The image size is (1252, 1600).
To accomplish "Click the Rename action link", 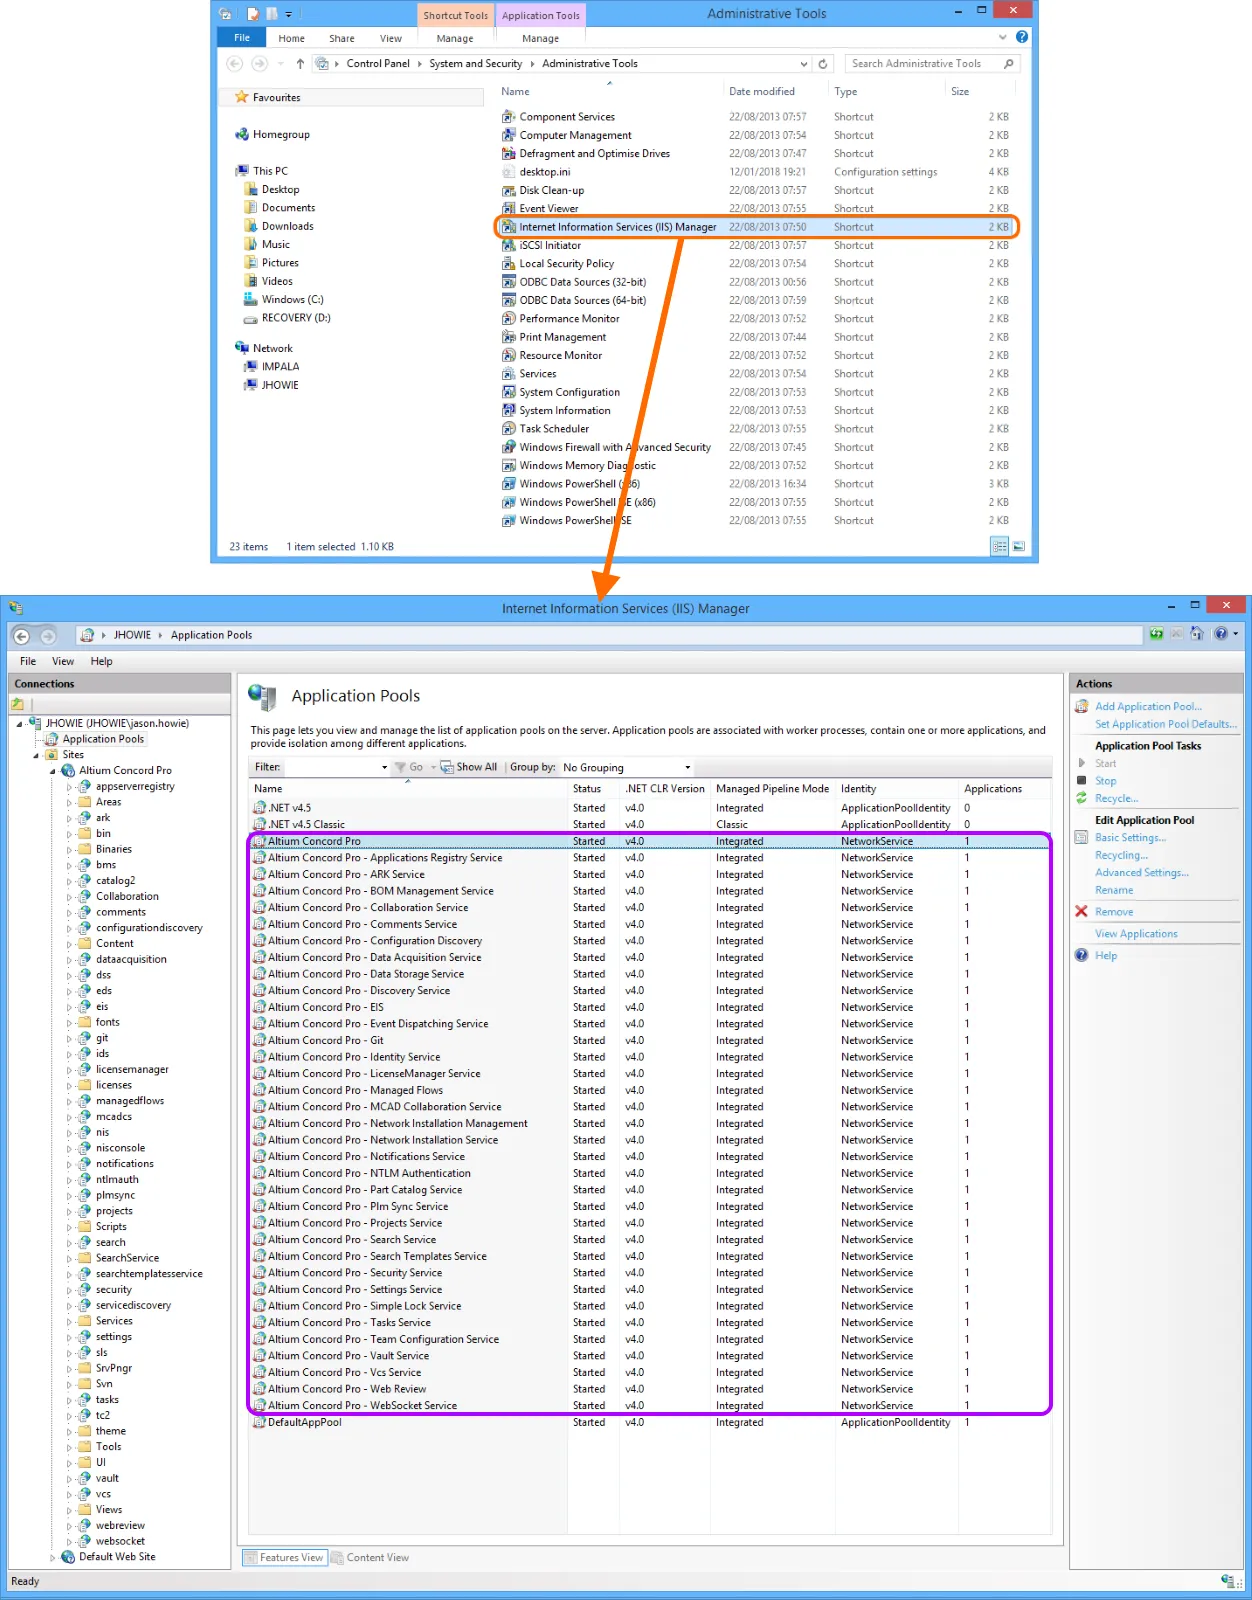I will pyautogui.click(x=1114, y=891).
